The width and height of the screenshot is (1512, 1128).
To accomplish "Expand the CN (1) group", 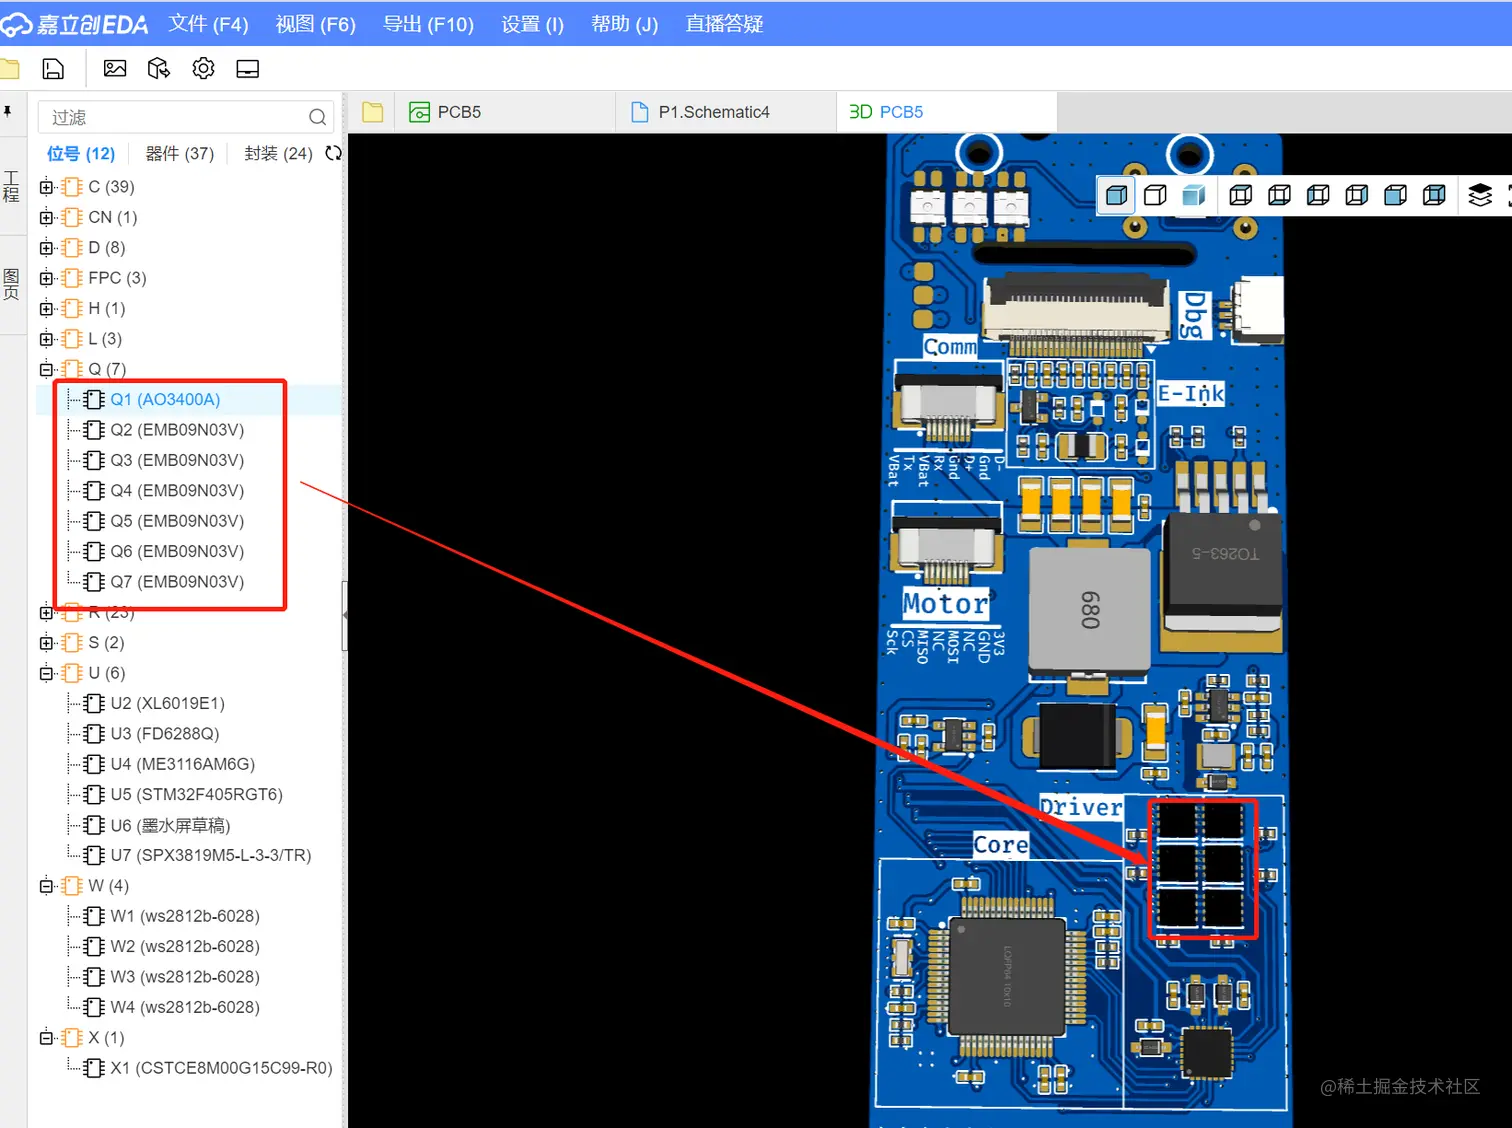I will 47,217.
